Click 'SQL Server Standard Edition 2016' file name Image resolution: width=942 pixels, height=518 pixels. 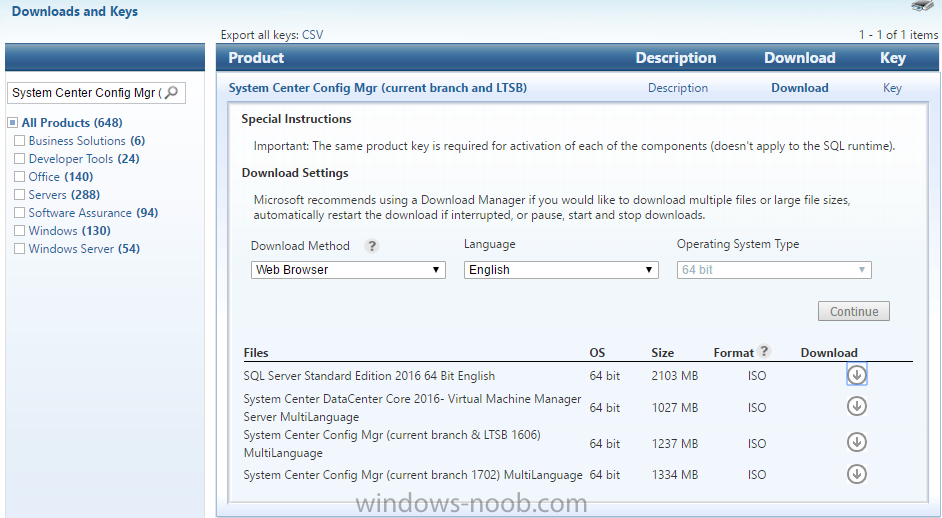coord(369,376)
